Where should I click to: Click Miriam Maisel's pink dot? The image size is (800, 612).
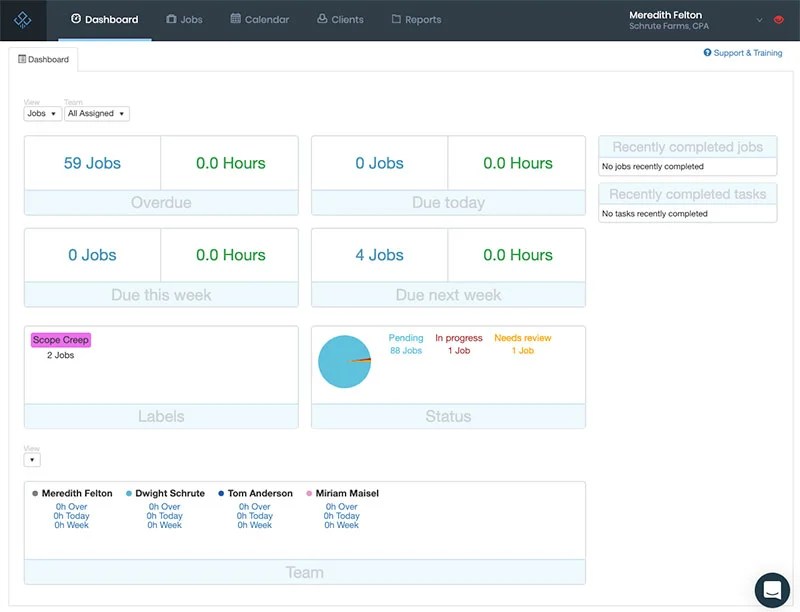pyautogui.click(x=309, y=493)
